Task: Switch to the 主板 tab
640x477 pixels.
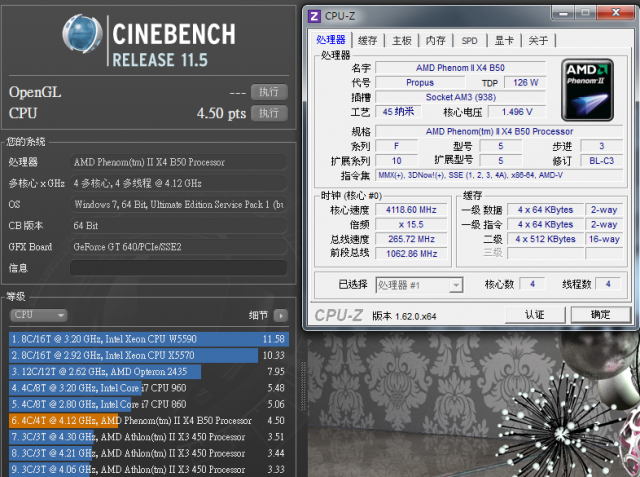Action: pos(402,40)
